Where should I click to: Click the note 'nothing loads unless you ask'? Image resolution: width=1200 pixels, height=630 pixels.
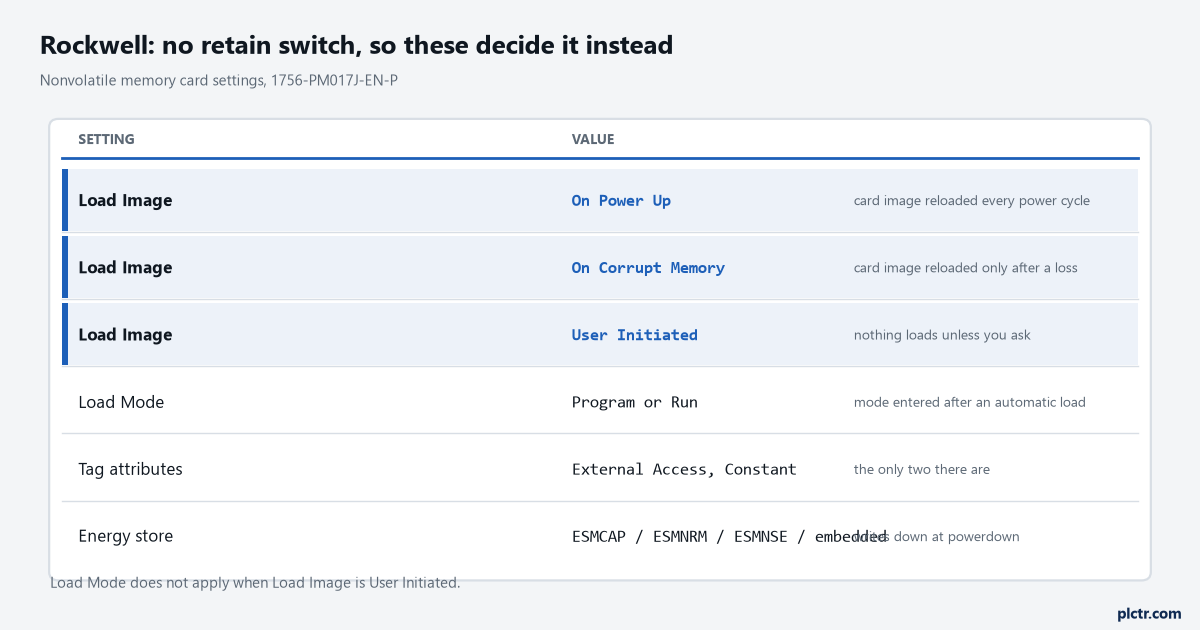point(942,335)
